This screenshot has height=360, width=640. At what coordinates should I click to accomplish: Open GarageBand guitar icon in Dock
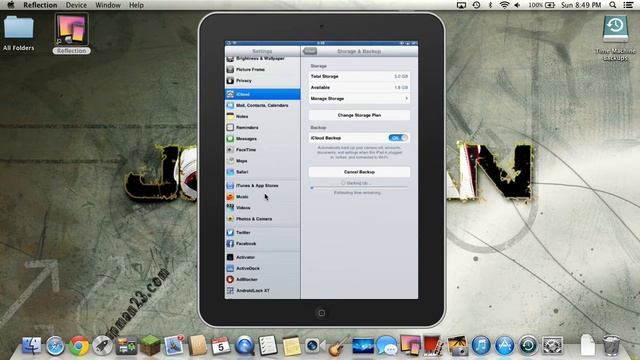pyautogui.click(x=339, y=346)
